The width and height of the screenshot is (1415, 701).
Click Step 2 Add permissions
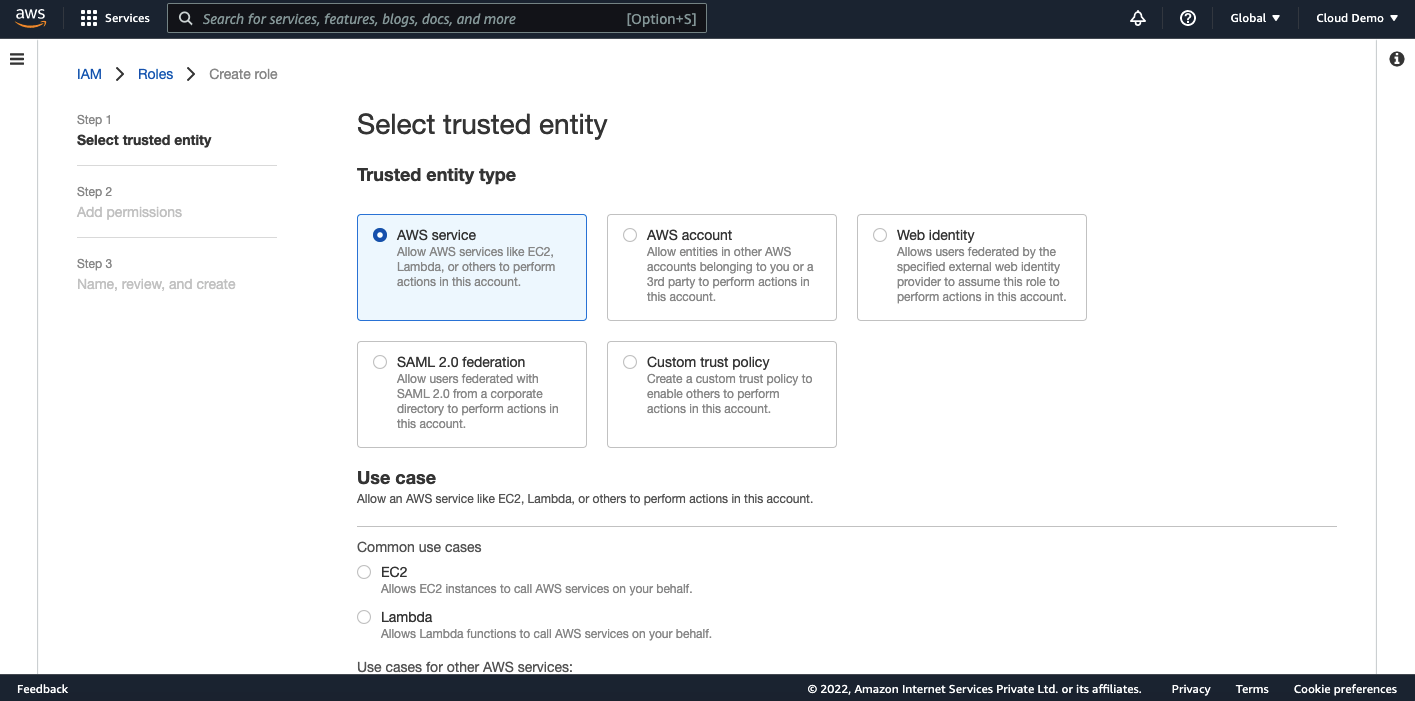point(129,203)
